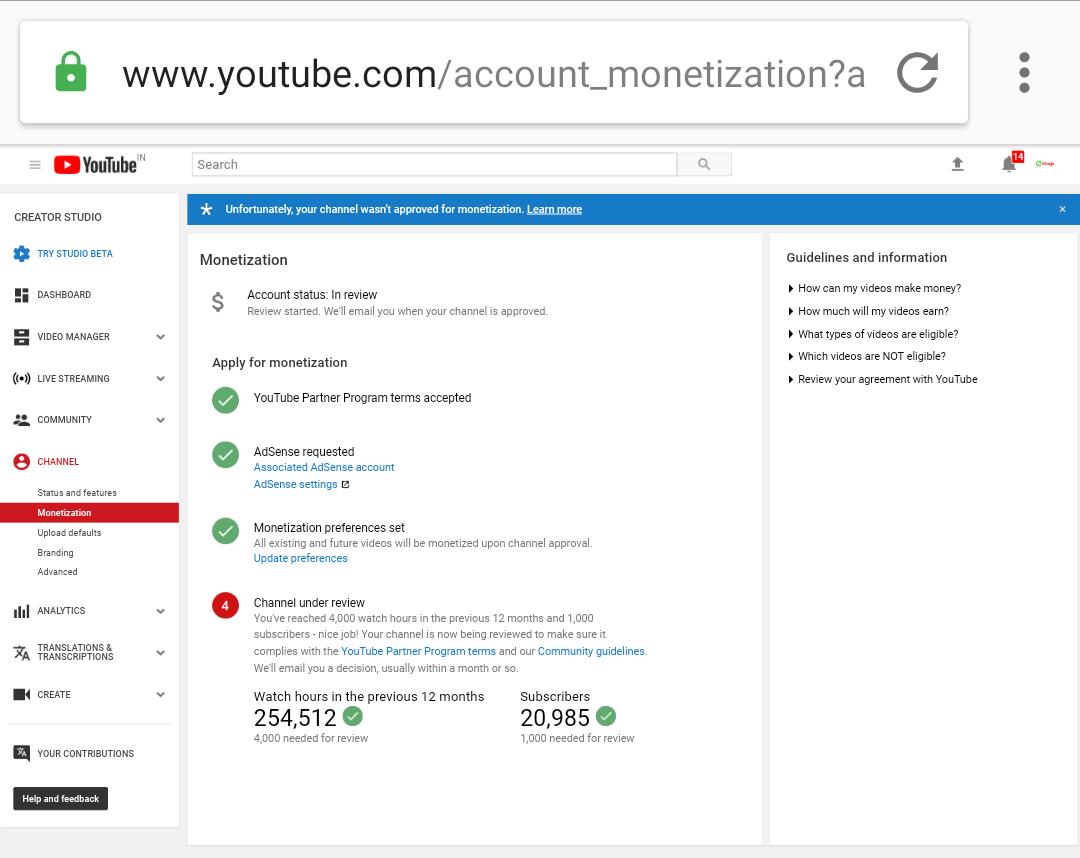Click '4,000 needed for review' text

[311, 738]
